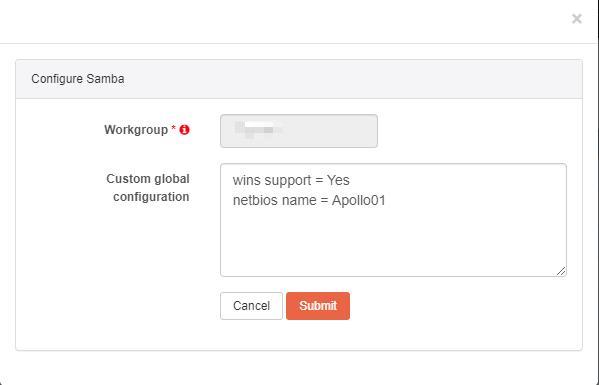Click the blurred Workgroup value text
This screenshot has height=385, width=599.
(256, 129)
